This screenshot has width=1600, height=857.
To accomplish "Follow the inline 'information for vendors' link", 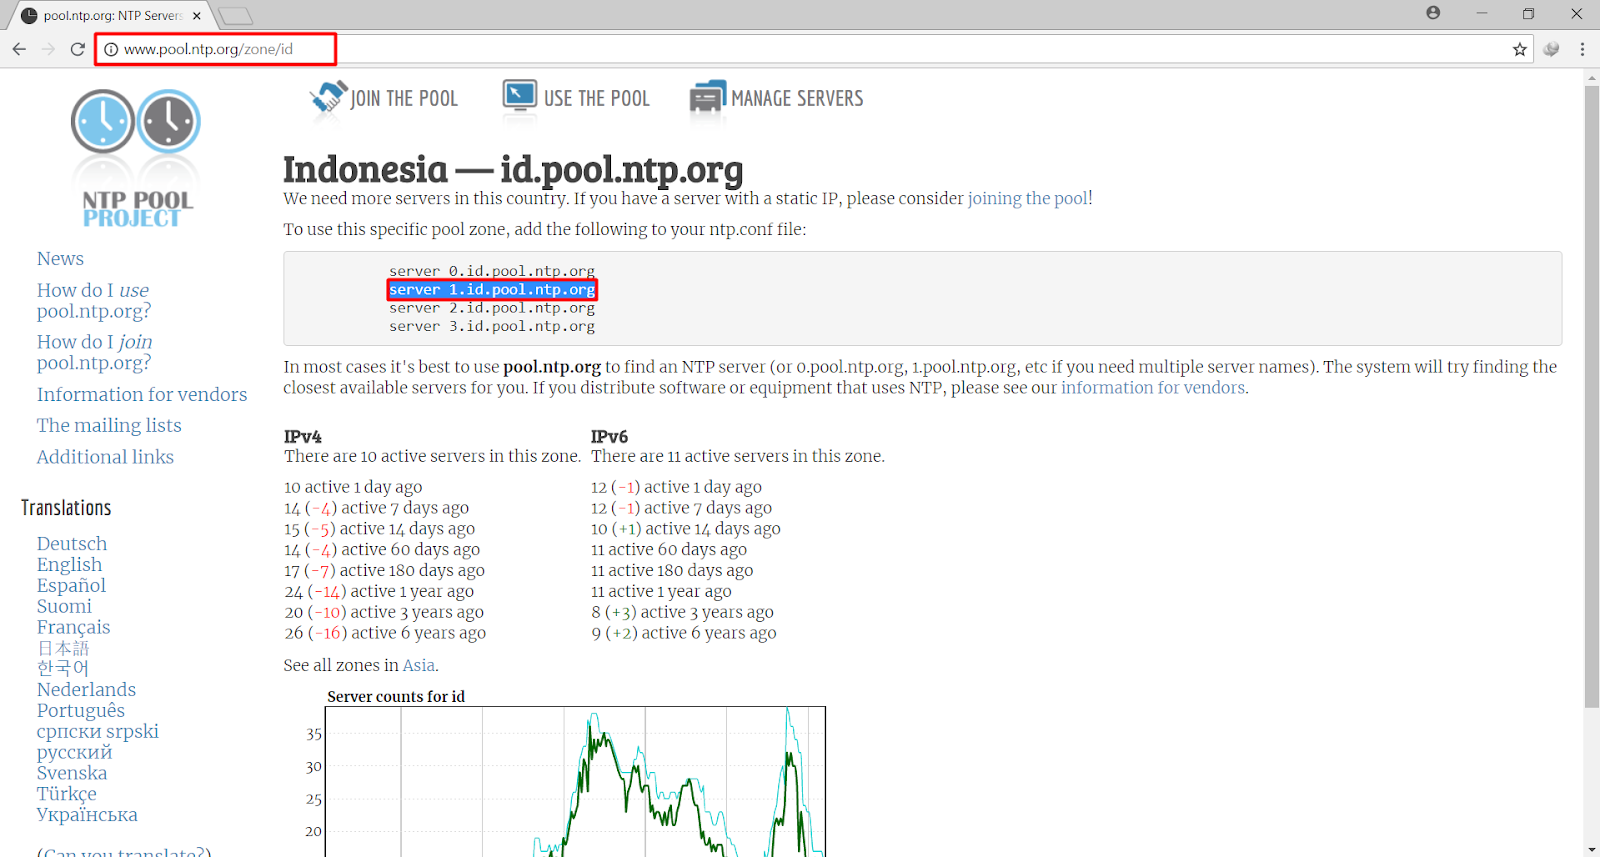I will [1153, 388].
